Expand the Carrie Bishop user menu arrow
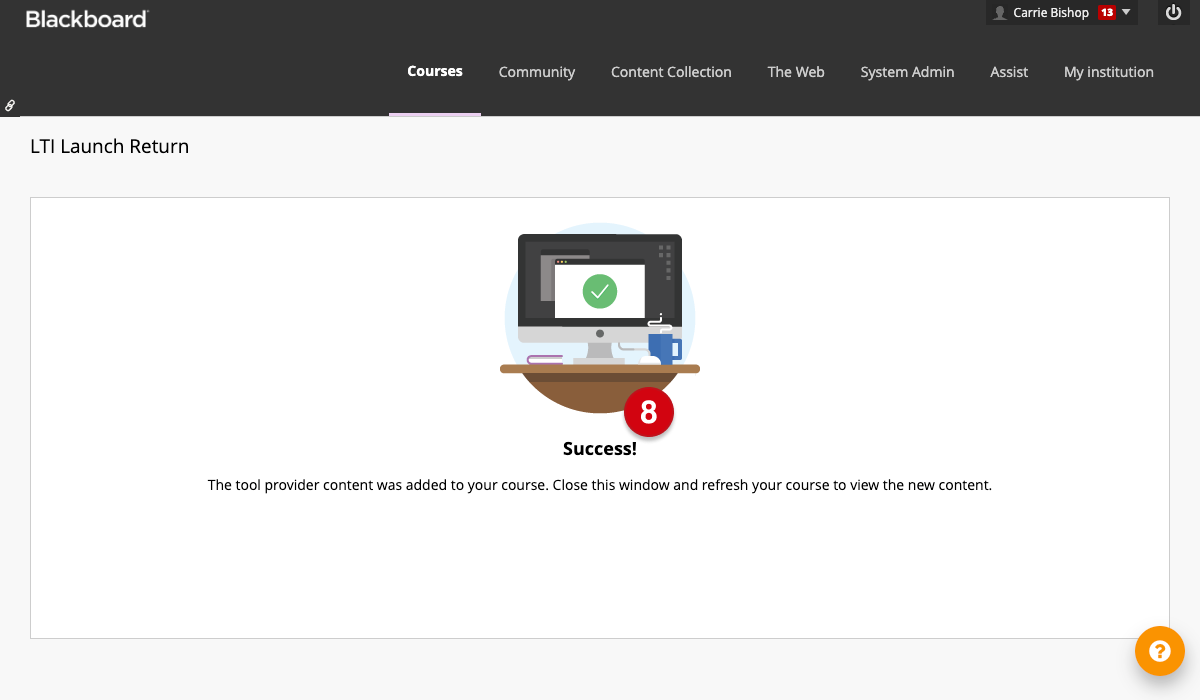Image resolution: width=1200 pixels, height=700 pixels. pos(1126,13)
